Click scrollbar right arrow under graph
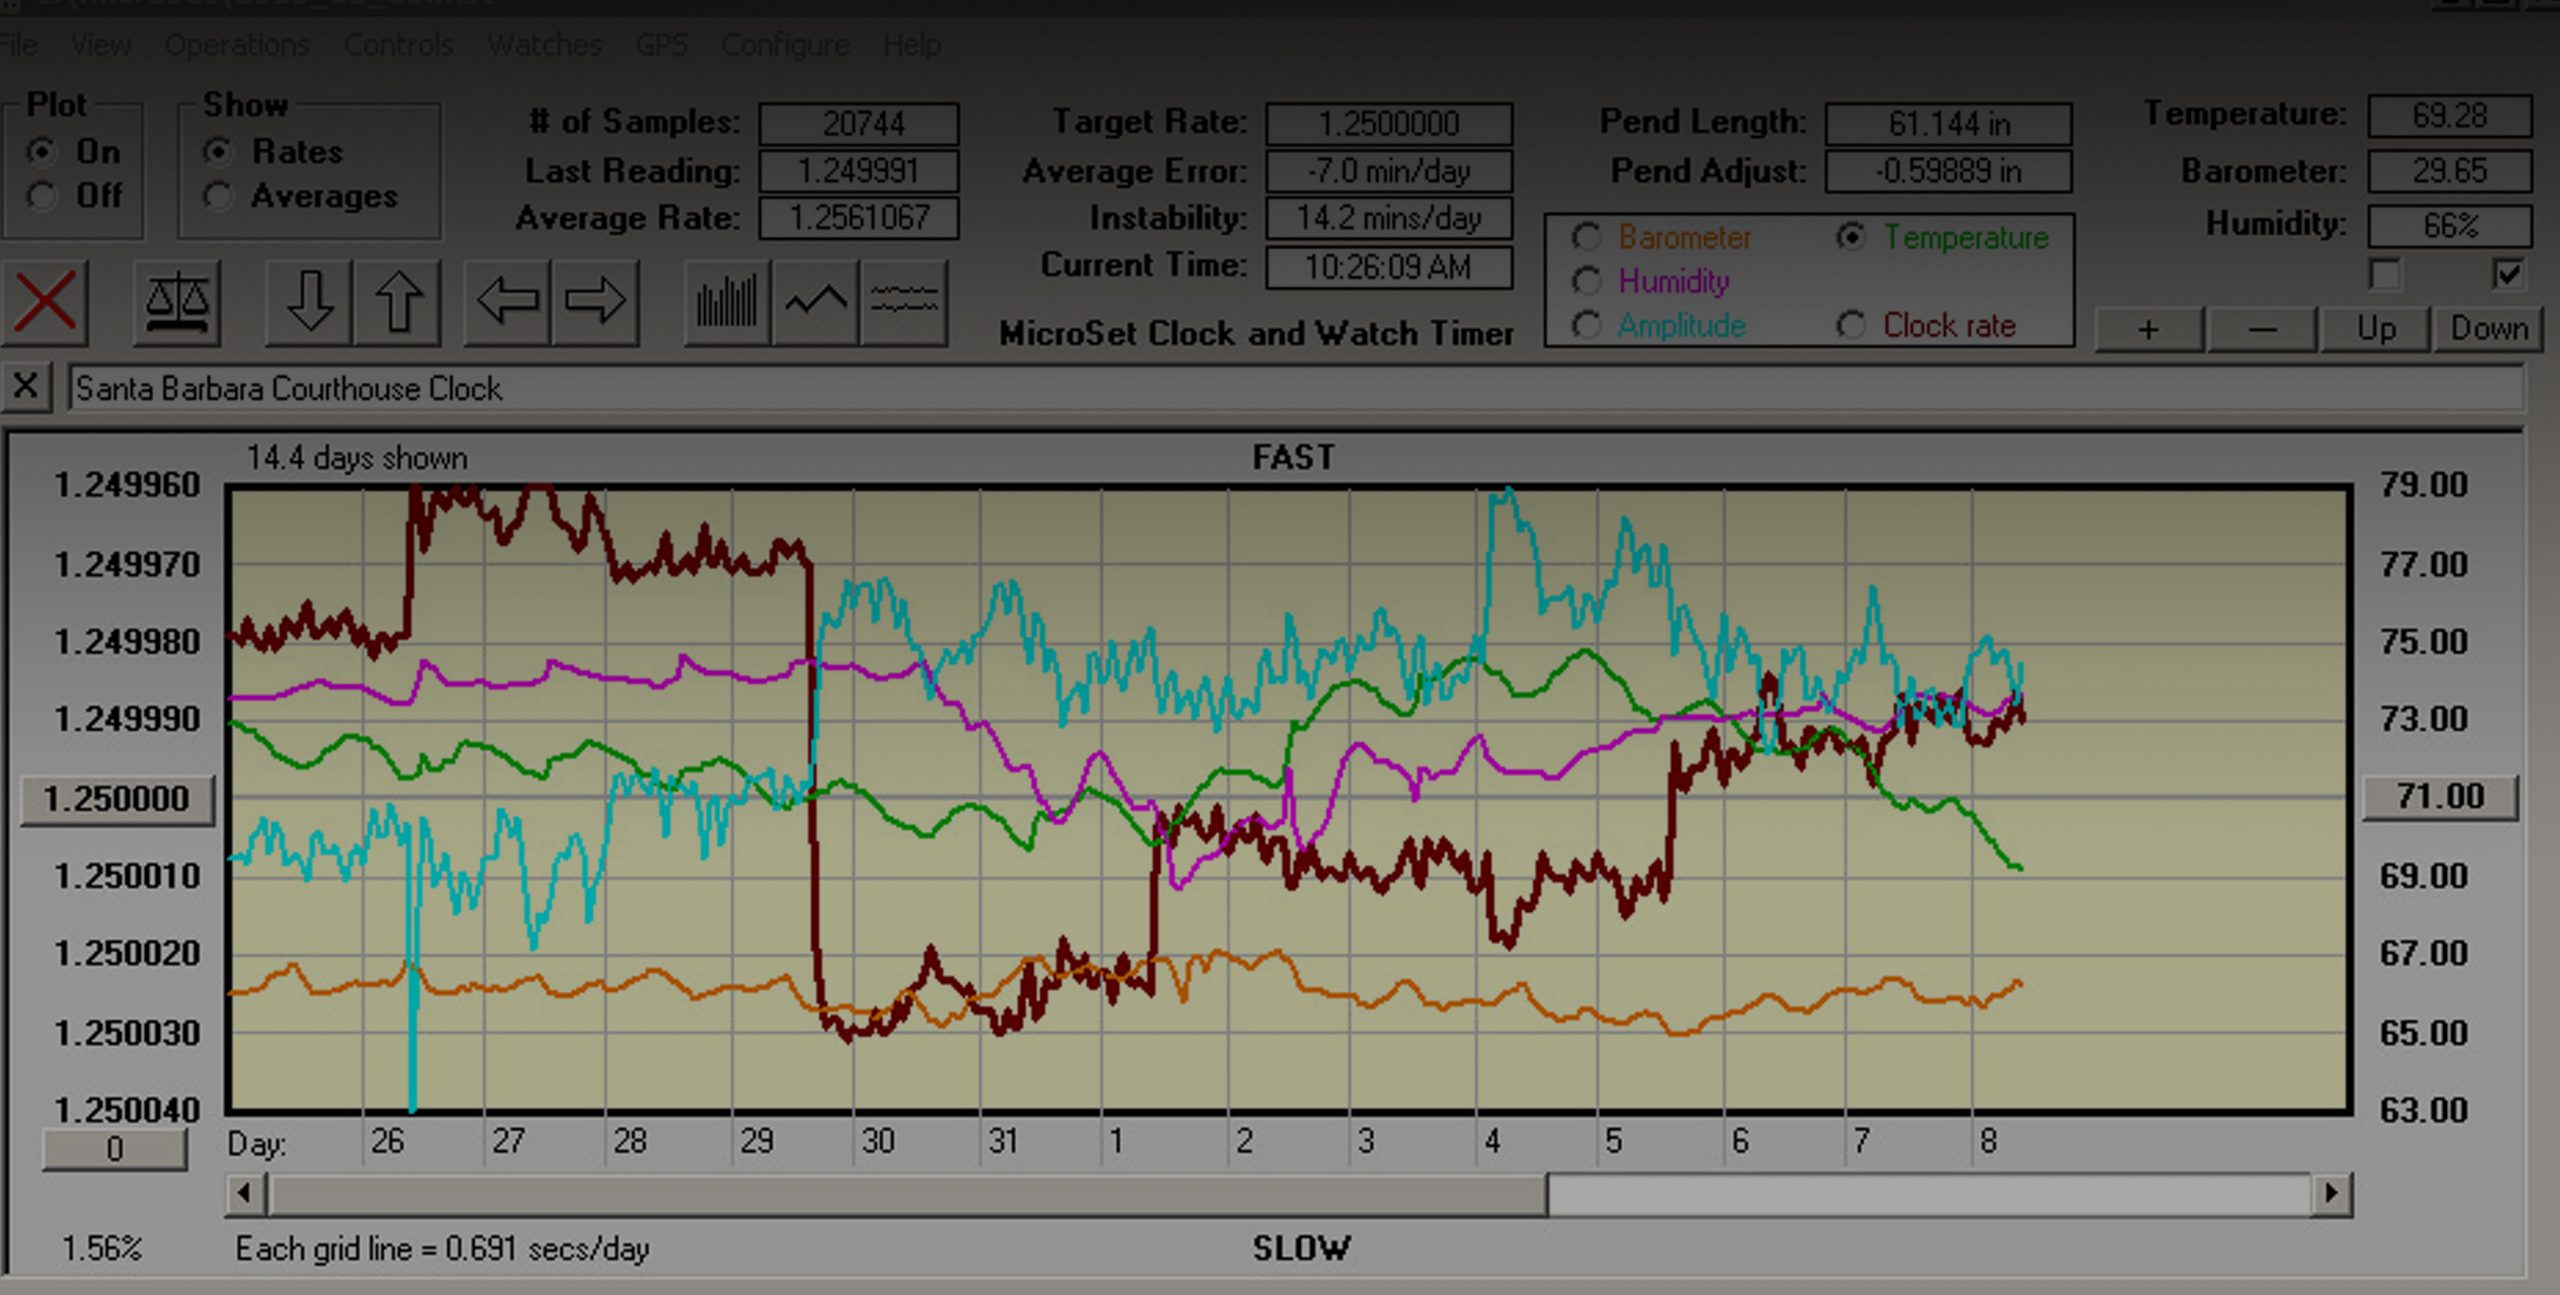This screenshot has width=2560, height=1295. (2331, 1193)
